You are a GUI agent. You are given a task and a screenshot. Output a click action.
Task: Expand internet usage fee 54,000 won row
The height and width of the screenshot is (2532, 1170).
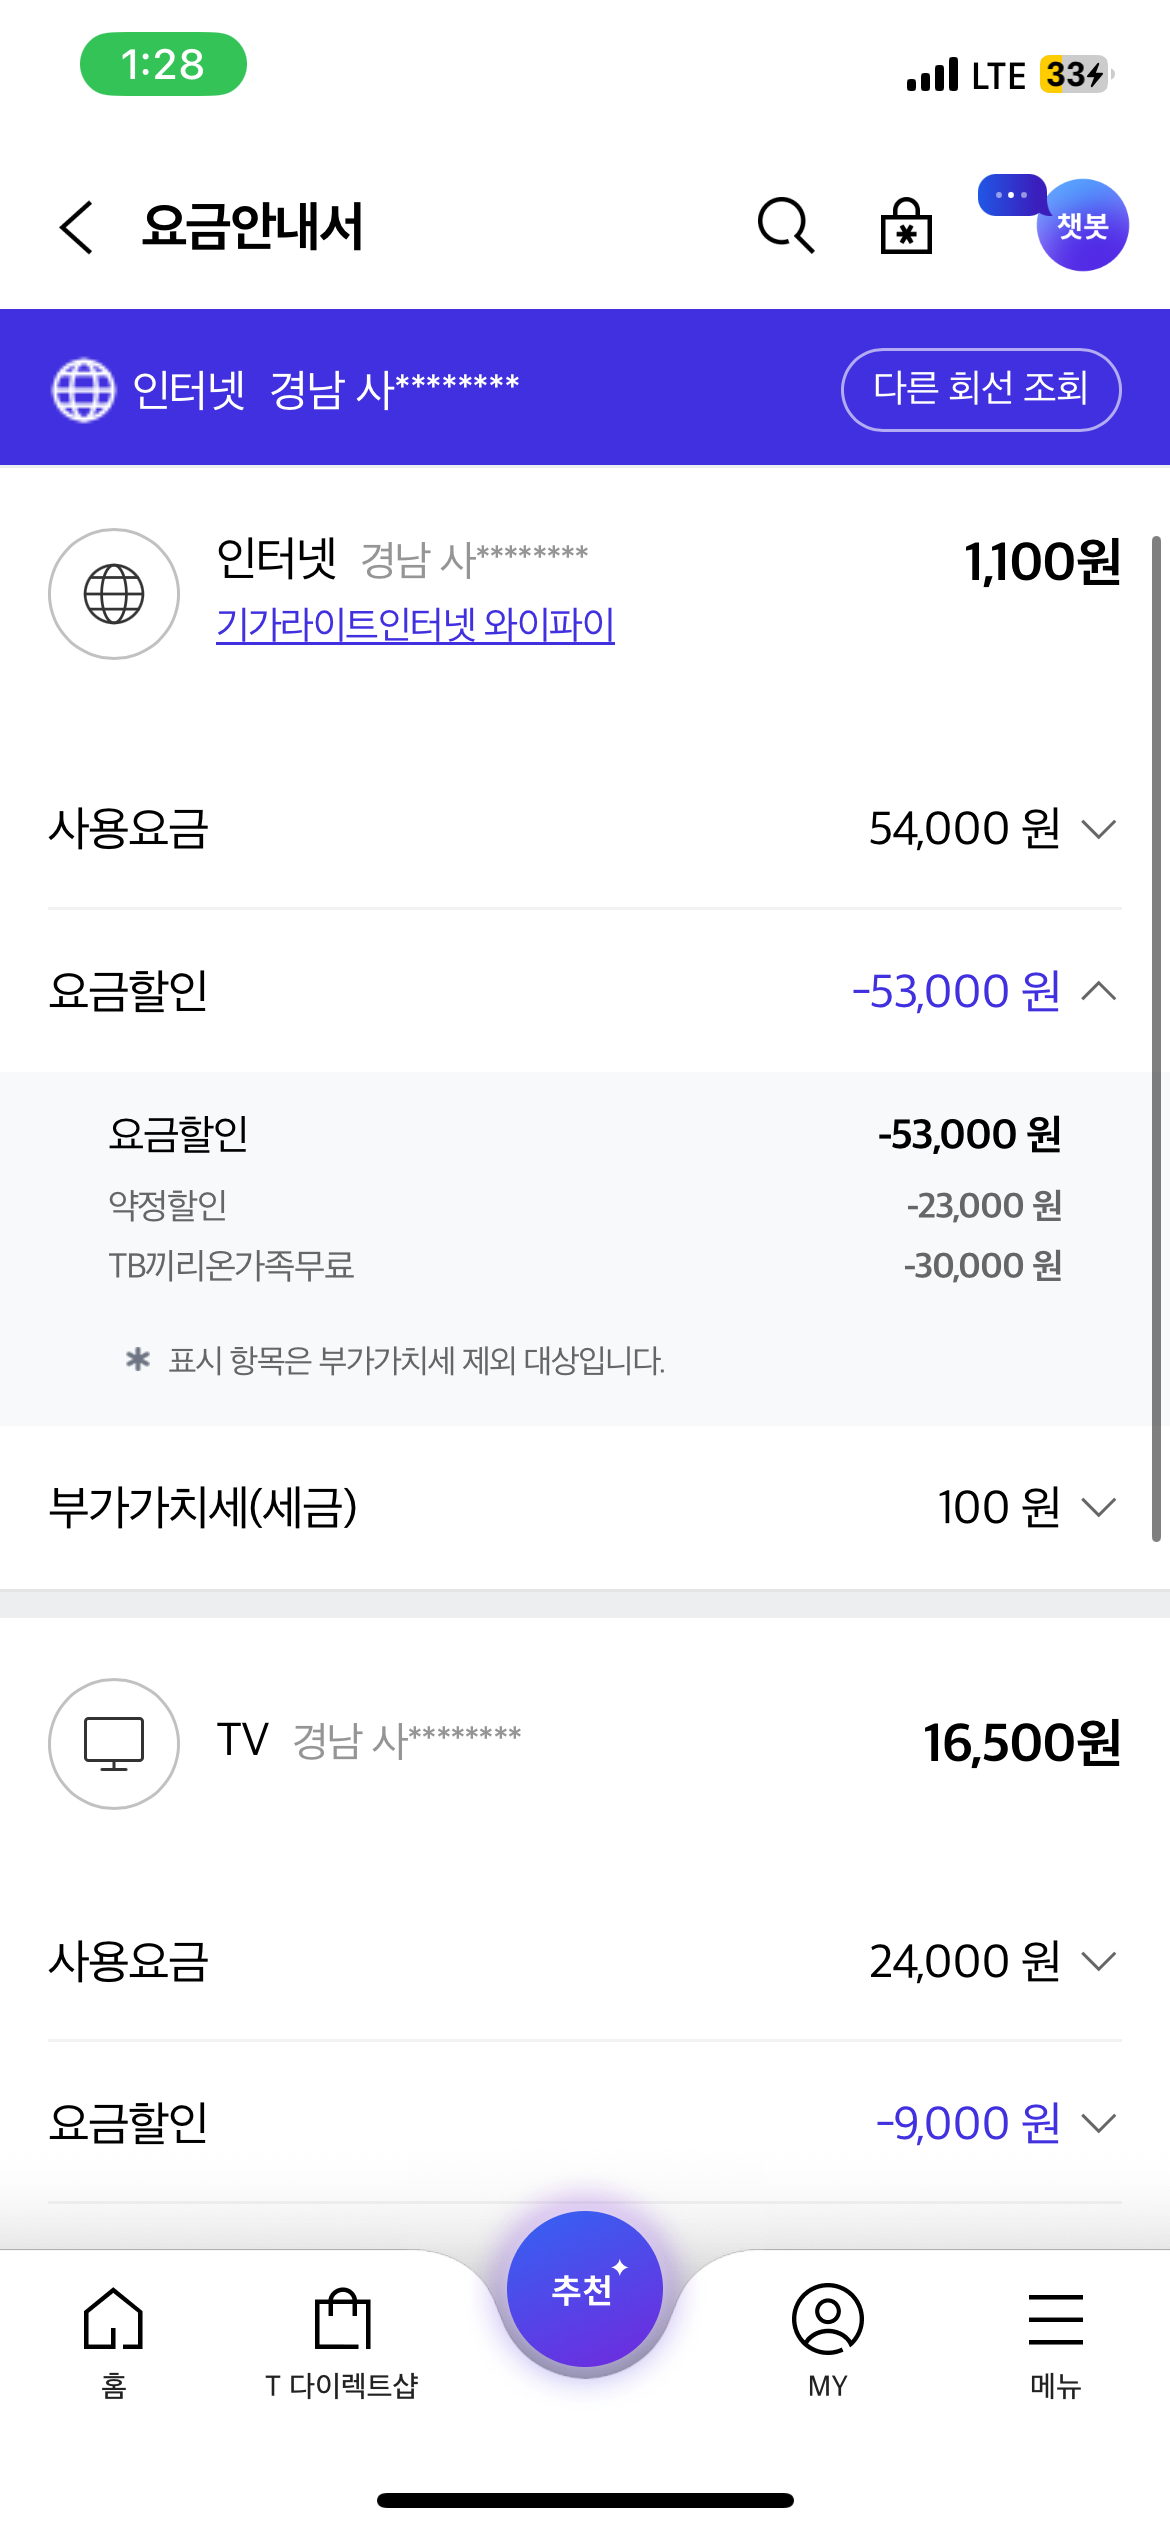[x=1098, y=829]
